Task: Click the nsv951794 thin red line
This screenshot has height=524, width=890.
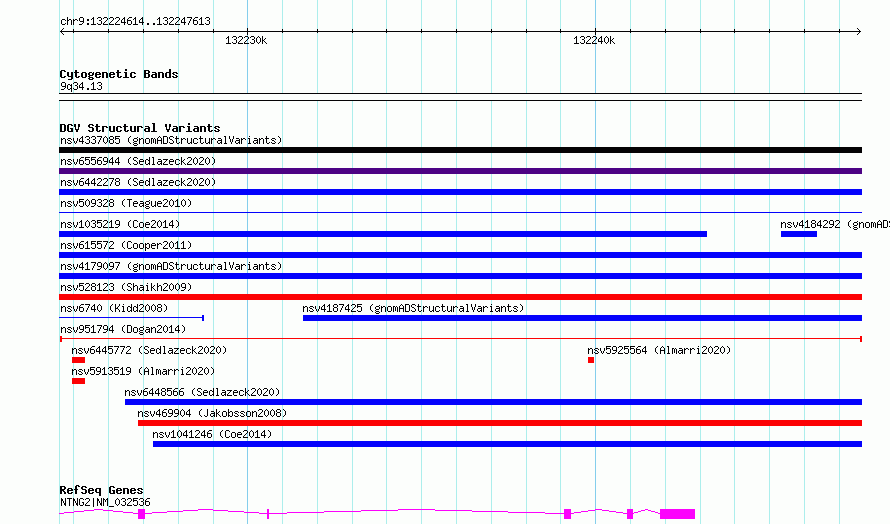Action: tap(460, 339)
